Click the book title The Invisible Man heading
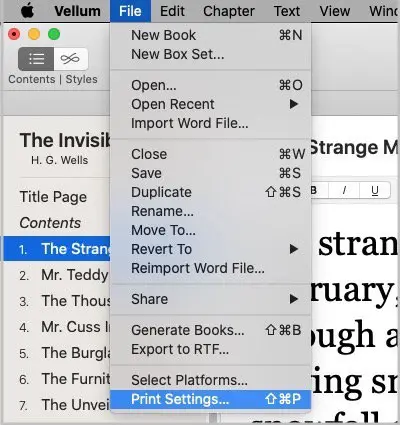Viewport: 400px width, 425px height. pyautogui.click(x=65, y=140)
